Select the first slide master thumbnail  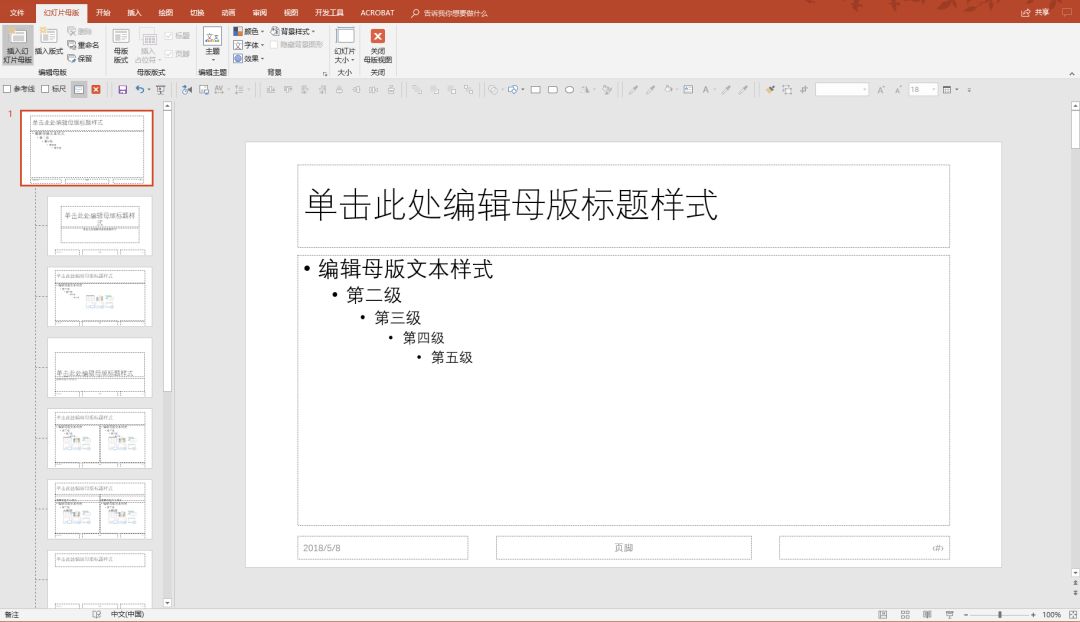coord(85,148)
